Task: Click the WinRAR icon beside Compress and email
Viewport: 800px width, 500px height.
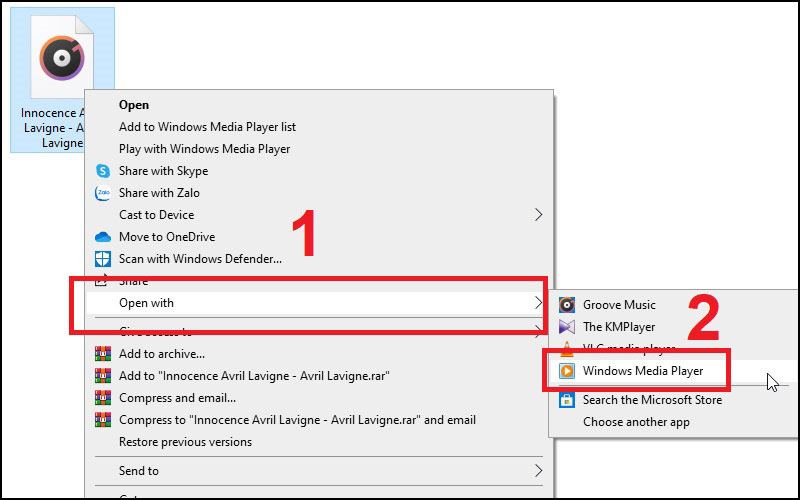Action: (103, 397)
